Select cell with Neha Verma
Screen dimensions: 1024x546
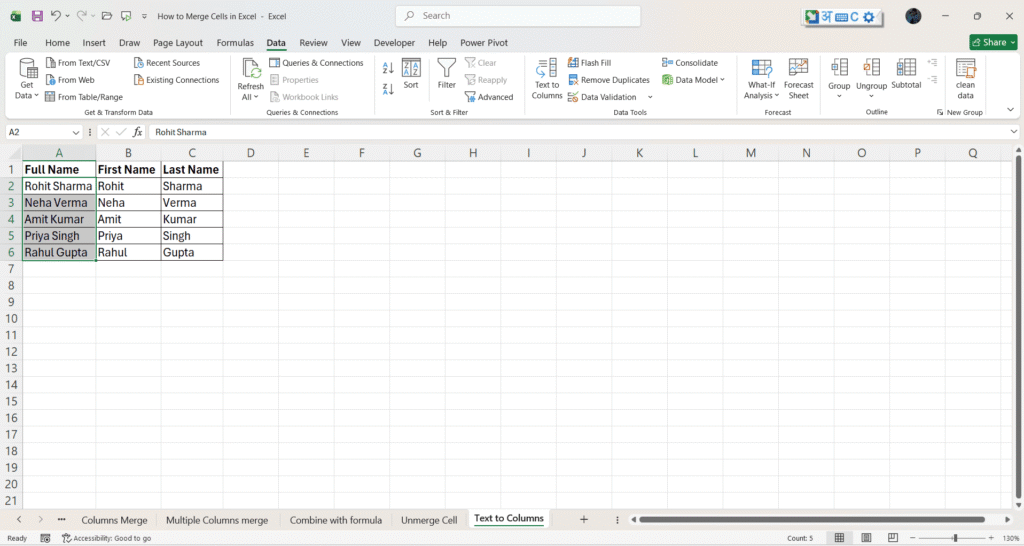tap(59, 202)
